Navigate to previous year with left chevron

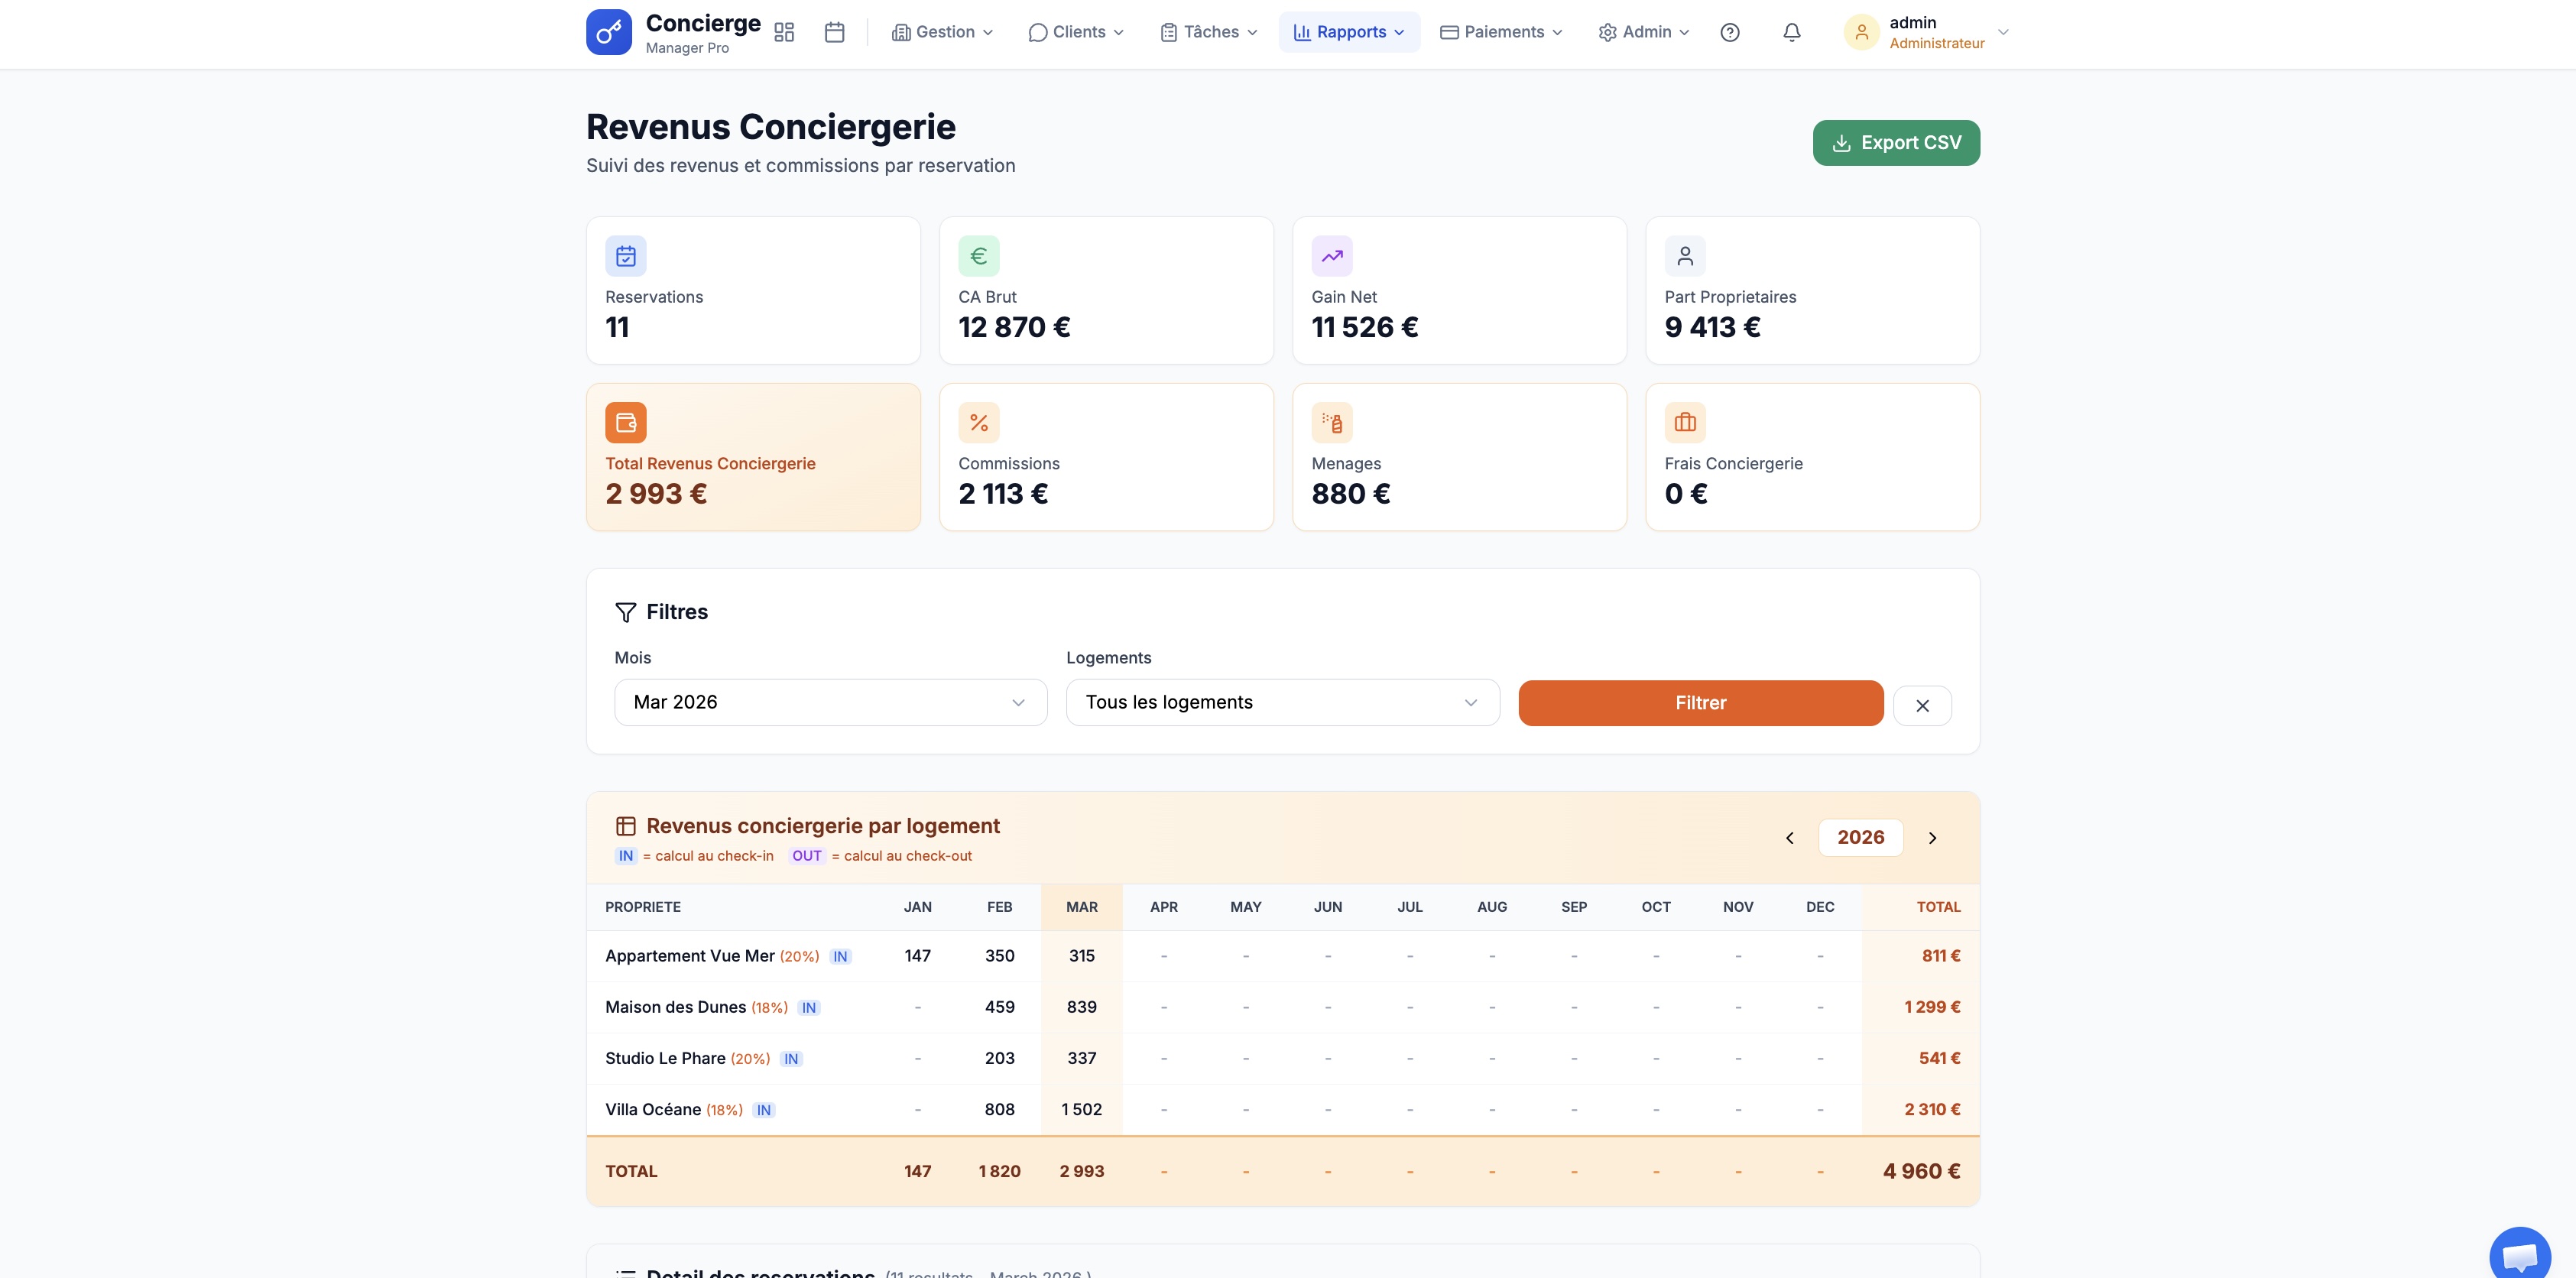pos(1790,838)
